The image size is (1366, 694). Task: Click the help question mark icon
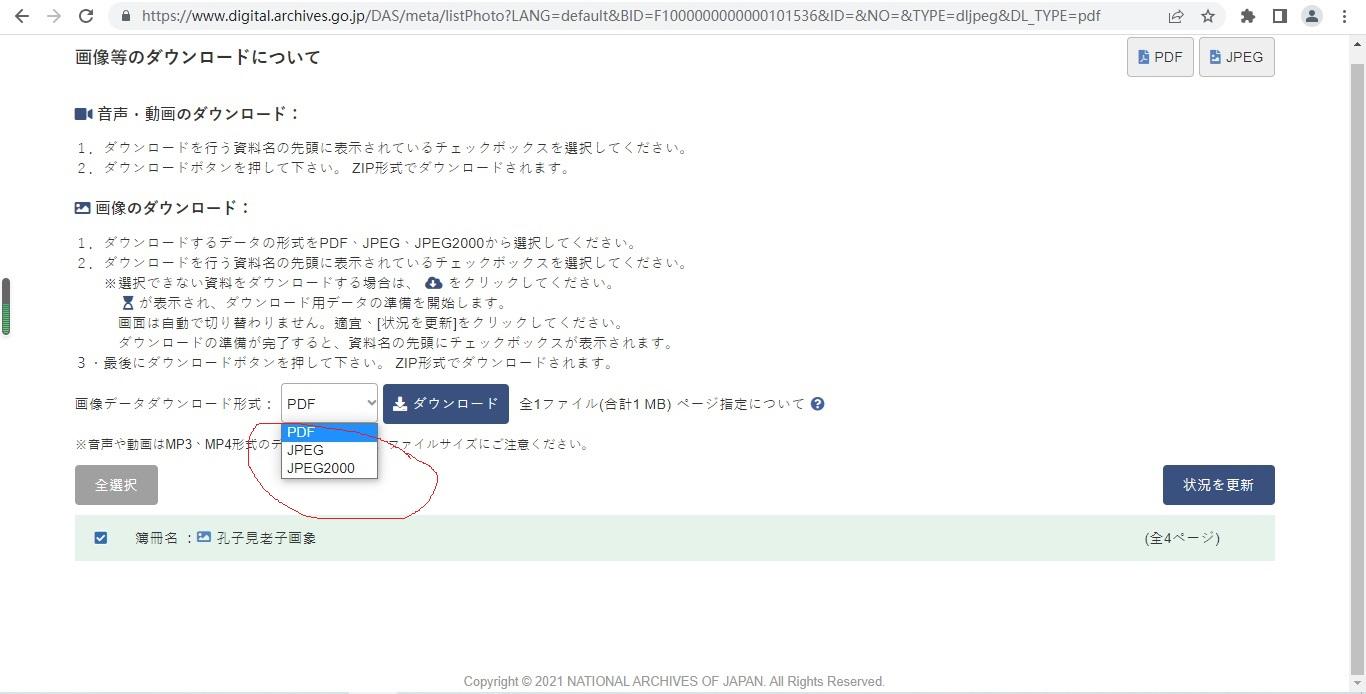coord(817,404)
